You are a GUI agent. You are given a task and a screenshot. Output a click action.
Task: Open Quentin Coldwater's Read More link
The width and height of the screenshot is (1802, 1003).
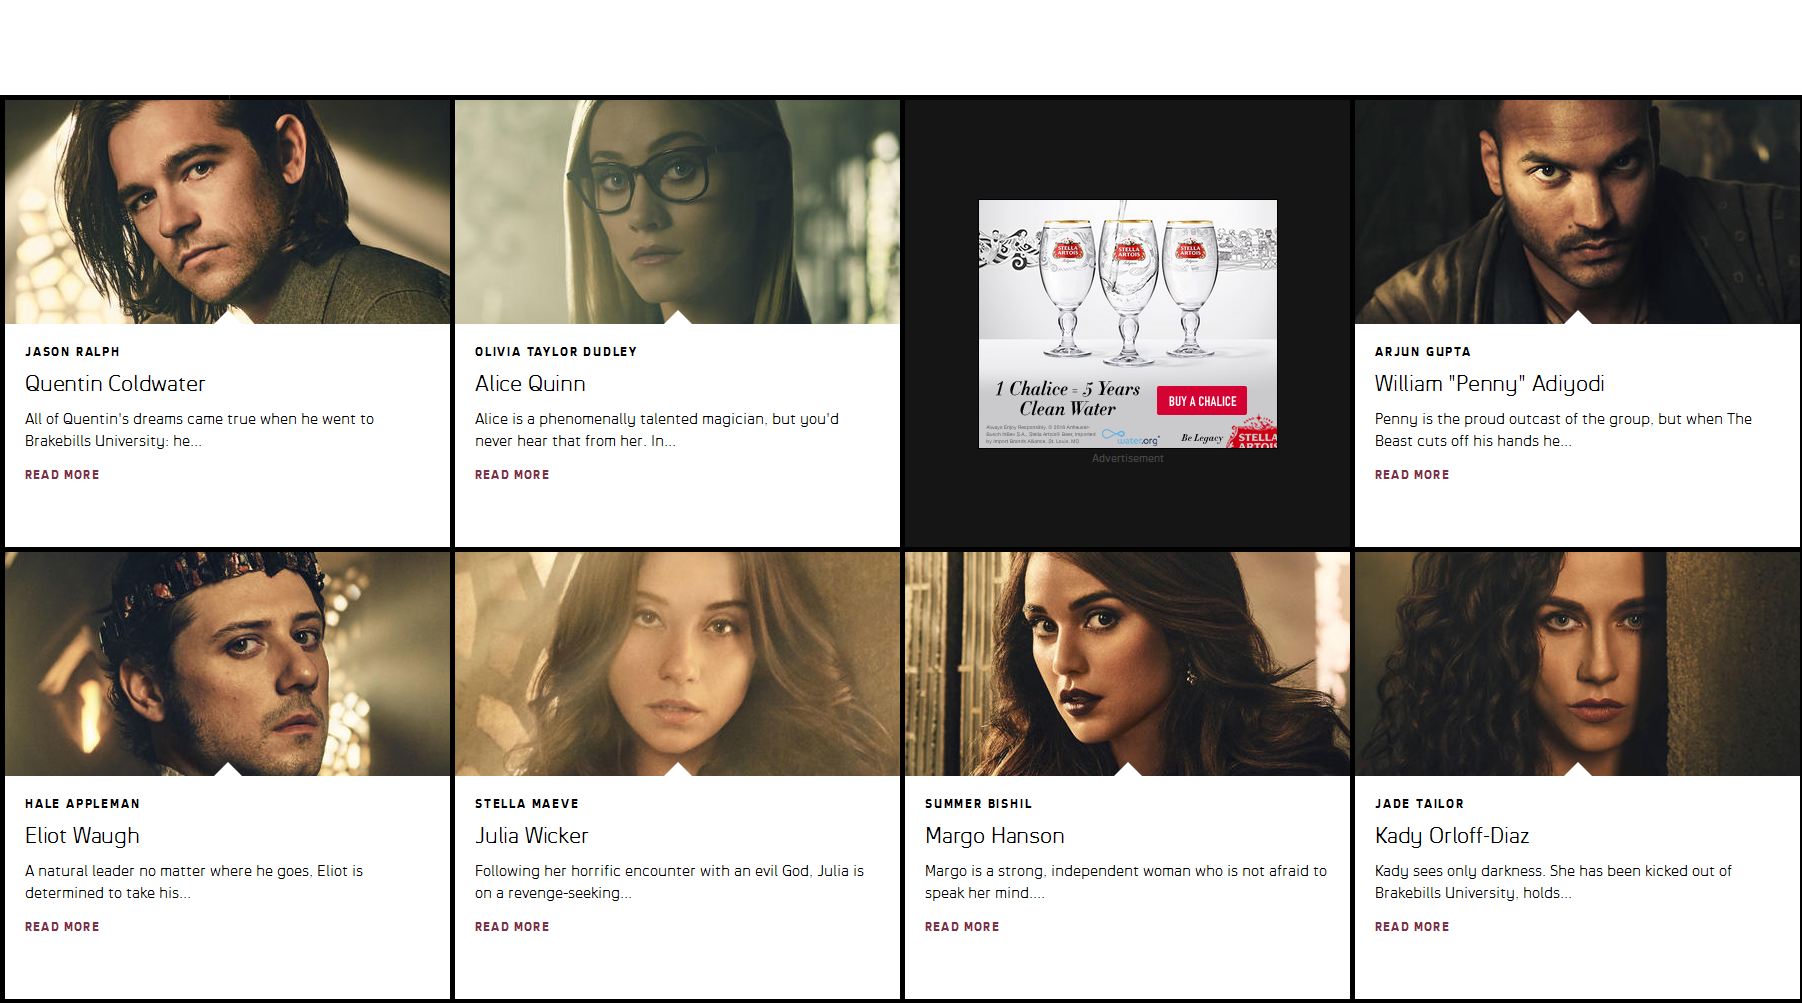(x=62, y=475)
